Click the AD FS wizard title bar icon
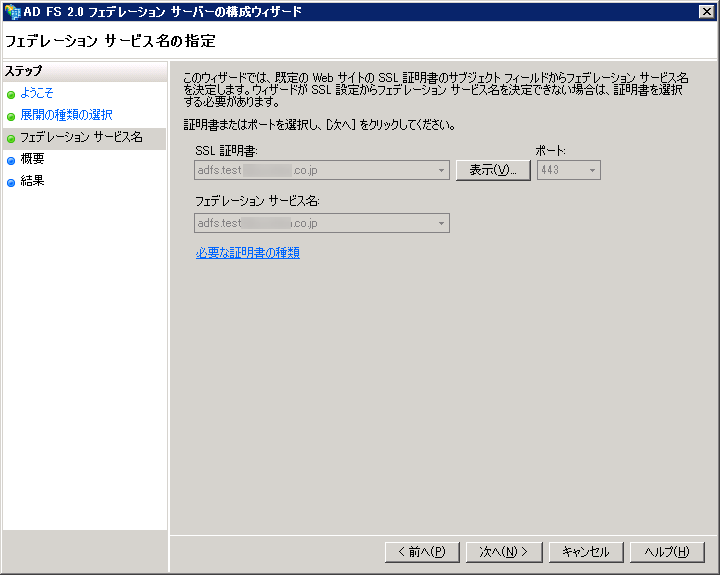This screenshot has height=575, width=720. tap(12, 11)
